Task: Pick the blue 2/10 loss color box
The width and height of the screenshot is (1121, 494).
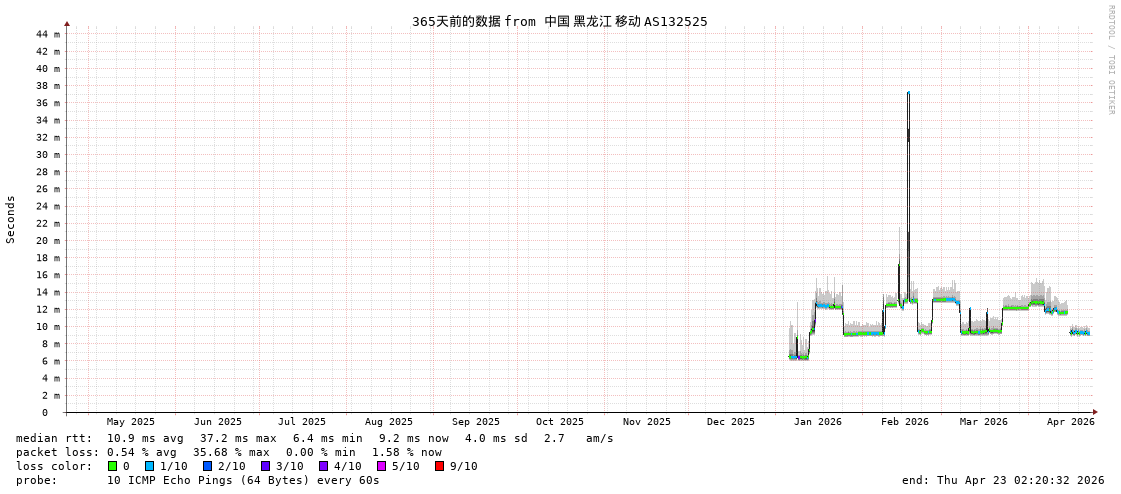Action: pos(207,466)
